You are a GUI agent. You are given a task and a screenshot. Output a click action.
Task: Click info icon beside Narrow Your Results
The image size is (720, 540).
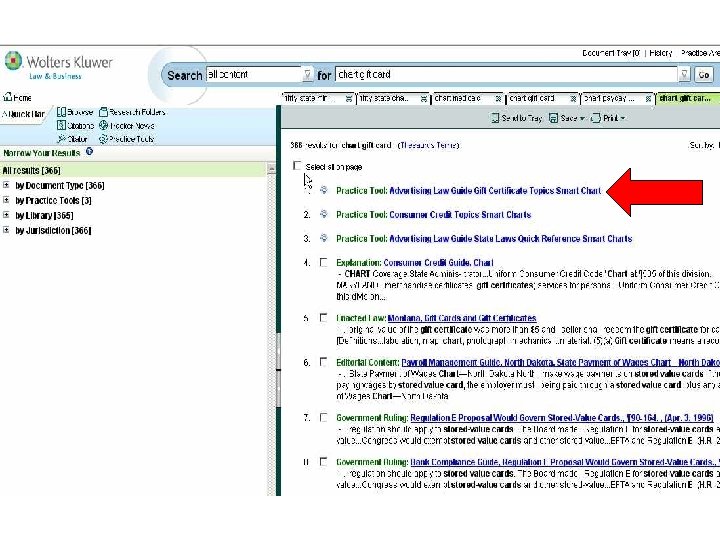(90, 151)
